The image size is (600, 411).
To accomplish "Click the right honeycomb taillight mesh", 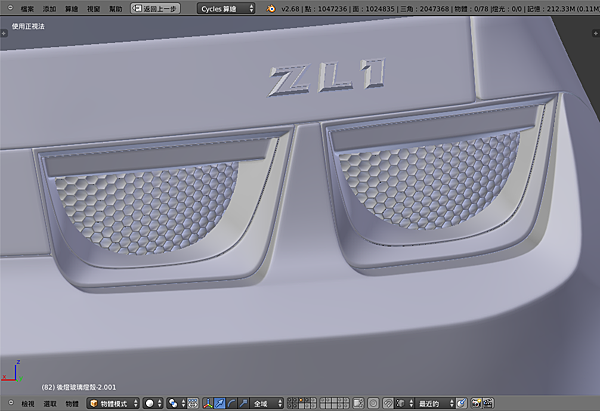I will point(429,180).
